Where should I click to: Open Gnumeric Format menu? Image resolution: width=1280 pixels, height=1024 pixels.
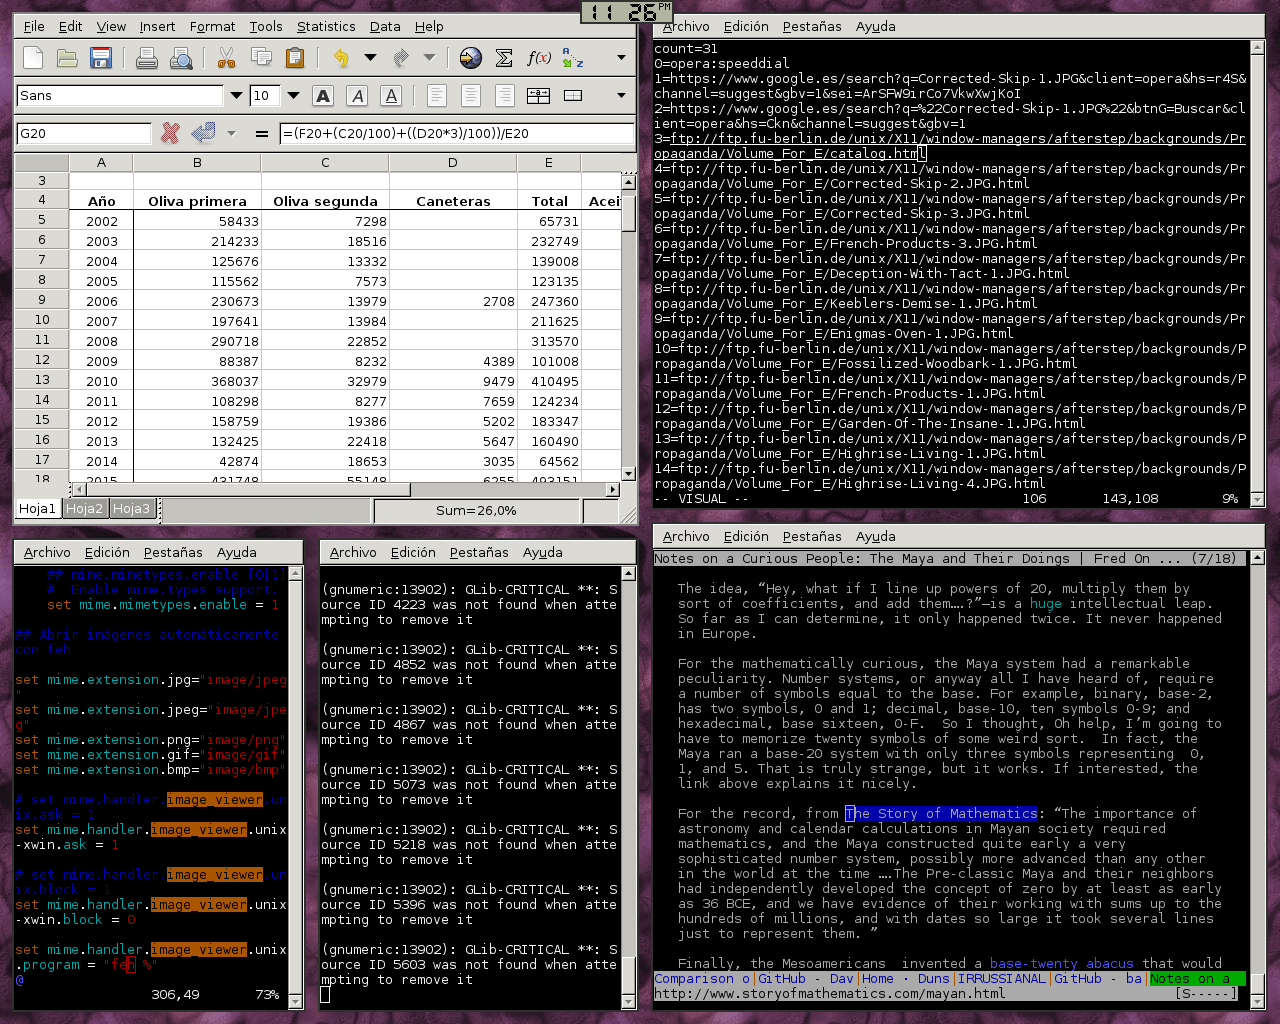tap(213, 27)
